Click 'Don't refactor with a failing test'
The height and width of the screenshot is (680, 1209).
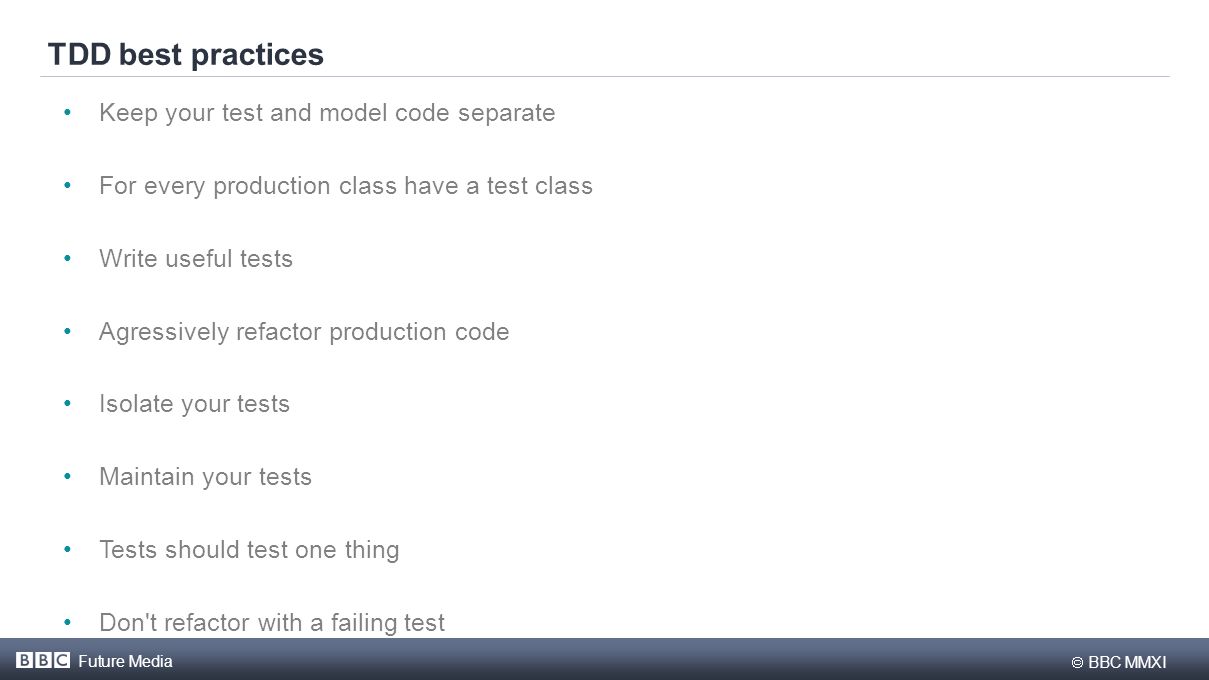point(272,623)
